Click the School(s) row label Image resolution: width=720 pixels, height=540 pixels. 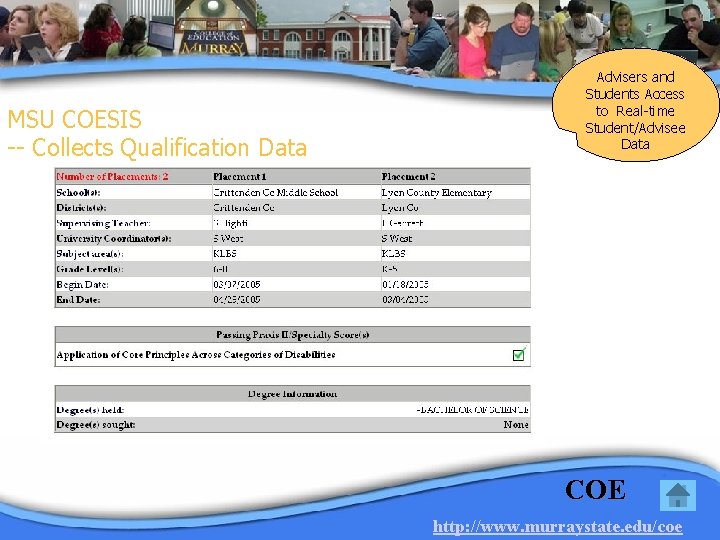[x=78, y=192]
